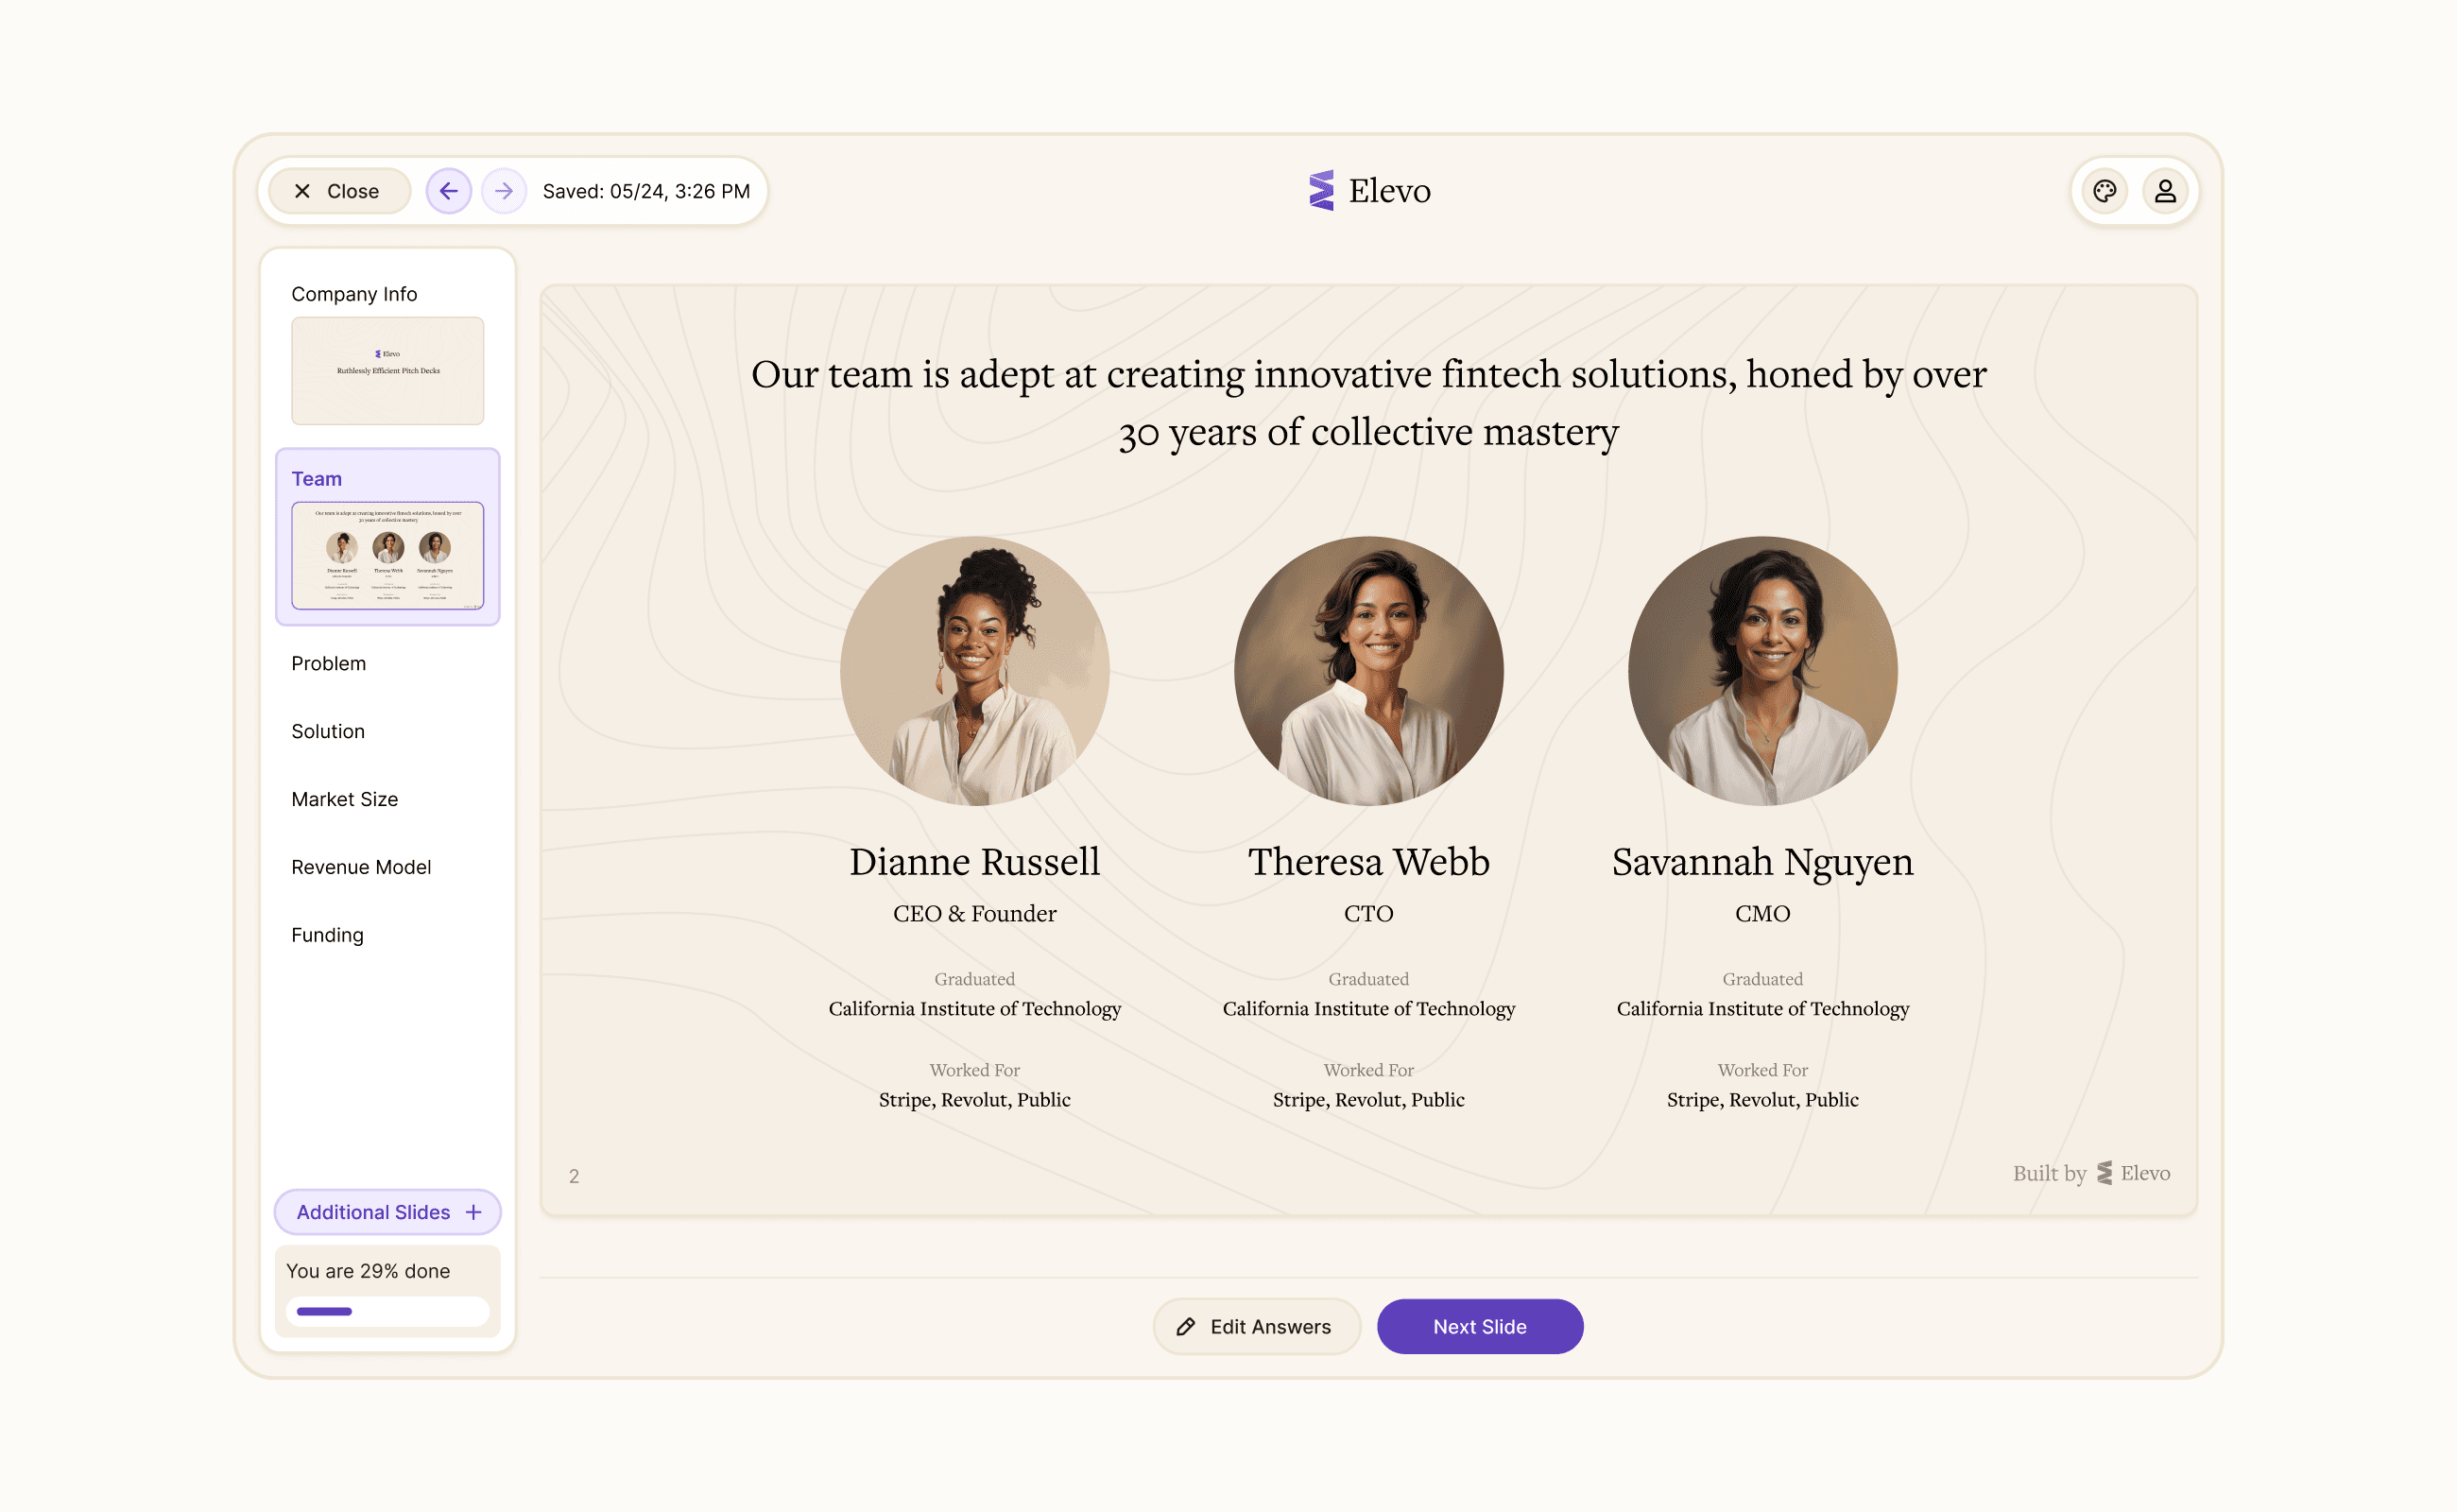Go to the Funding section
The image size is (2457, 1512).
(327, 935)
